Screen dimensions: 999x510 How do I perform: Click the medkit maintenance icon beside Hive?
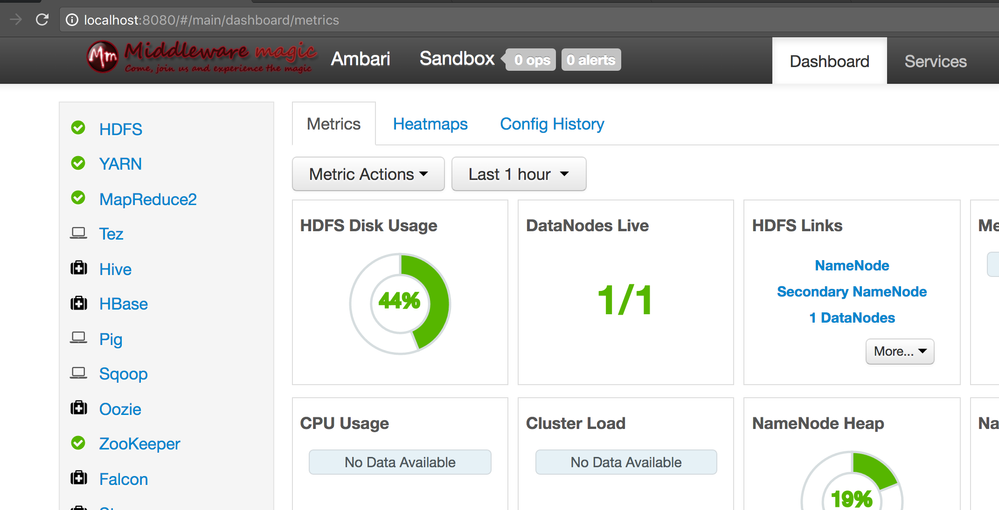tap(78, 268)
